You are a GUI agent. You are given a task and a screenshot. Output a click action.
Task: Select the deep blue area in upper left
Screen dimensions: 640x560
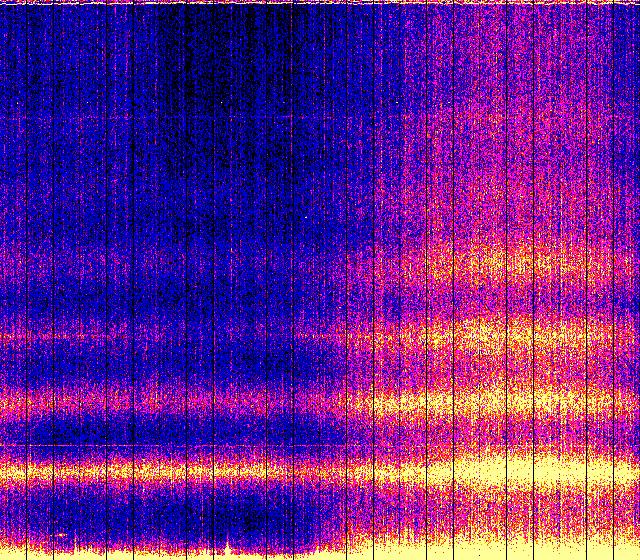pyautogui.click(x=60, y=100)
